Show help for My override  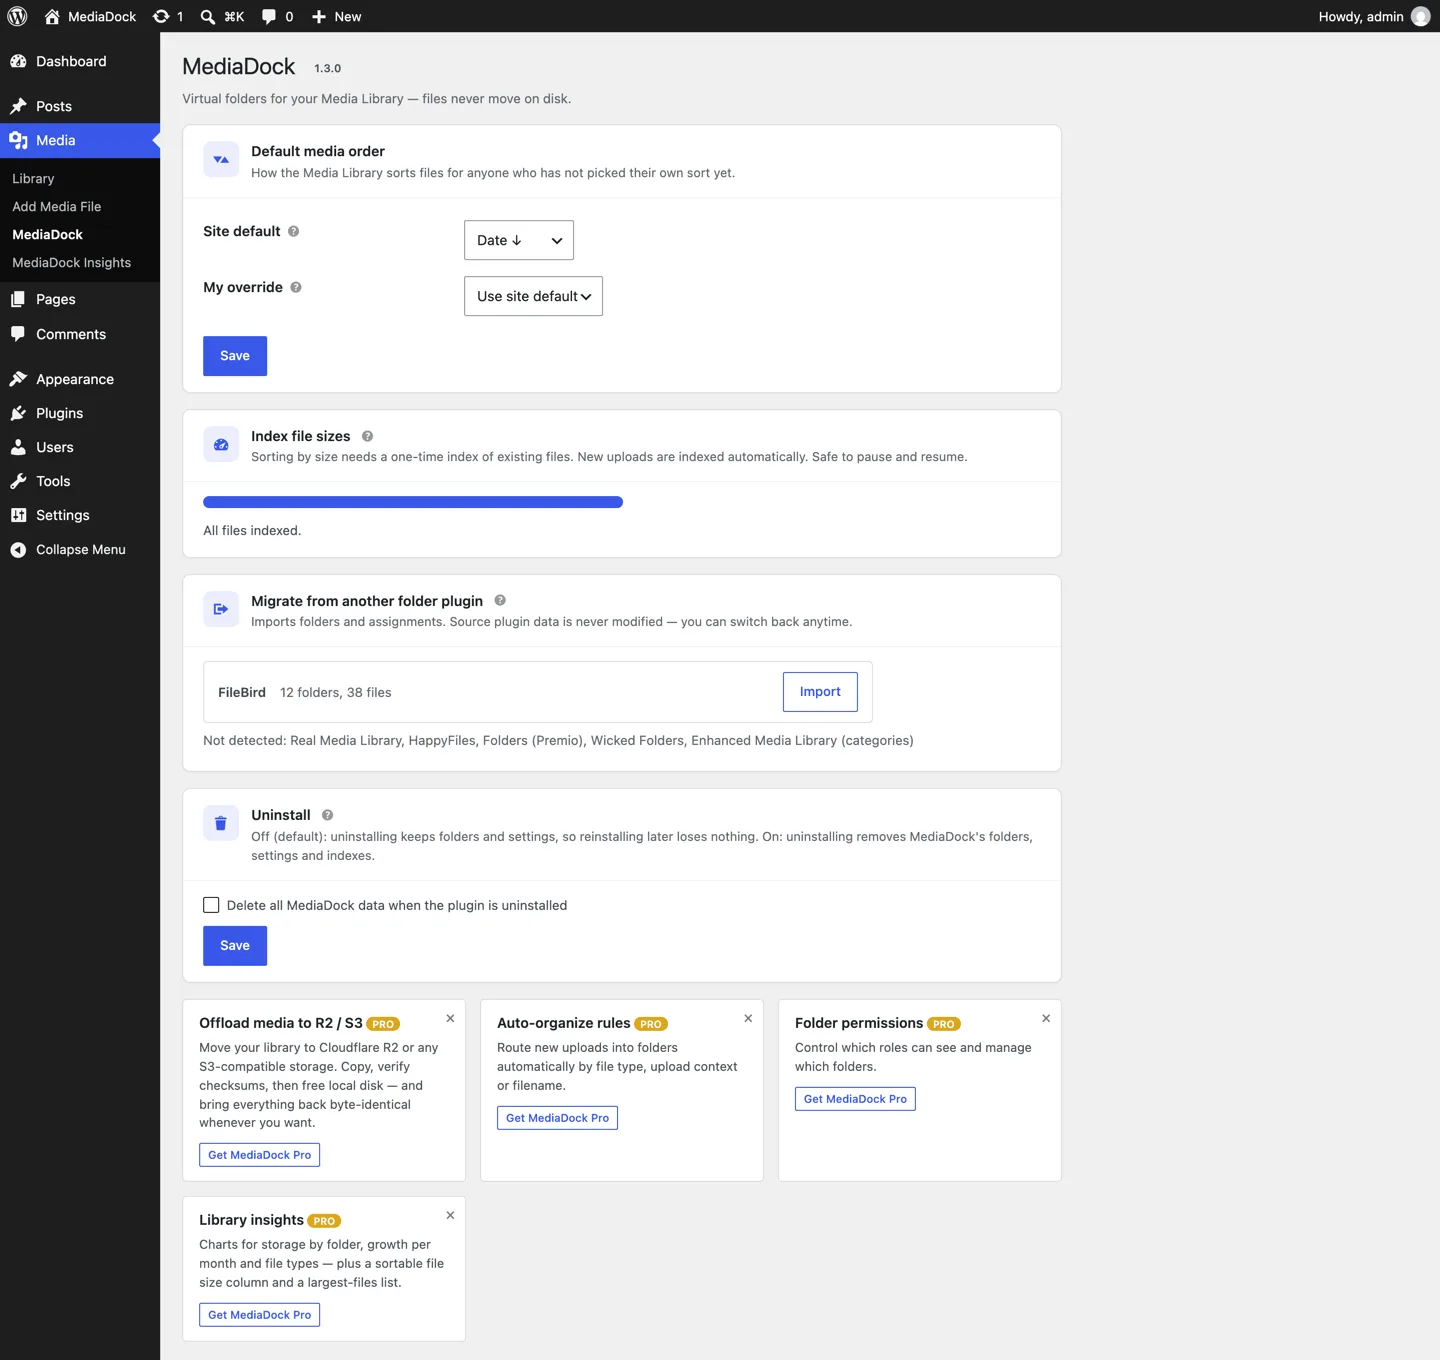point(296,287)
